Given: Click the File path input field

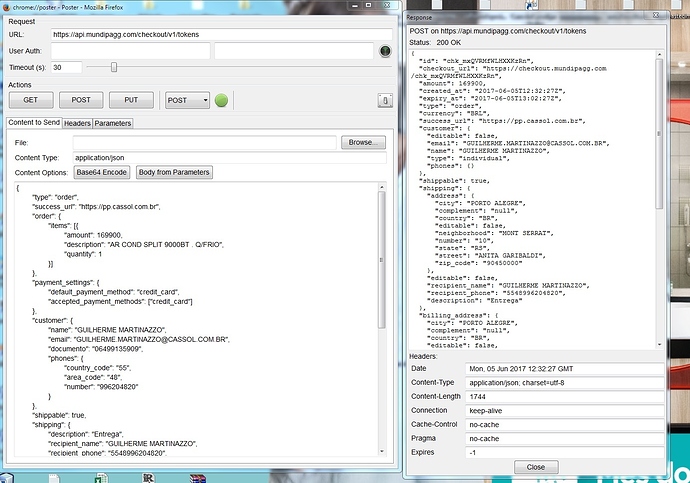Looking at the screenshot, I should [205, 143].
